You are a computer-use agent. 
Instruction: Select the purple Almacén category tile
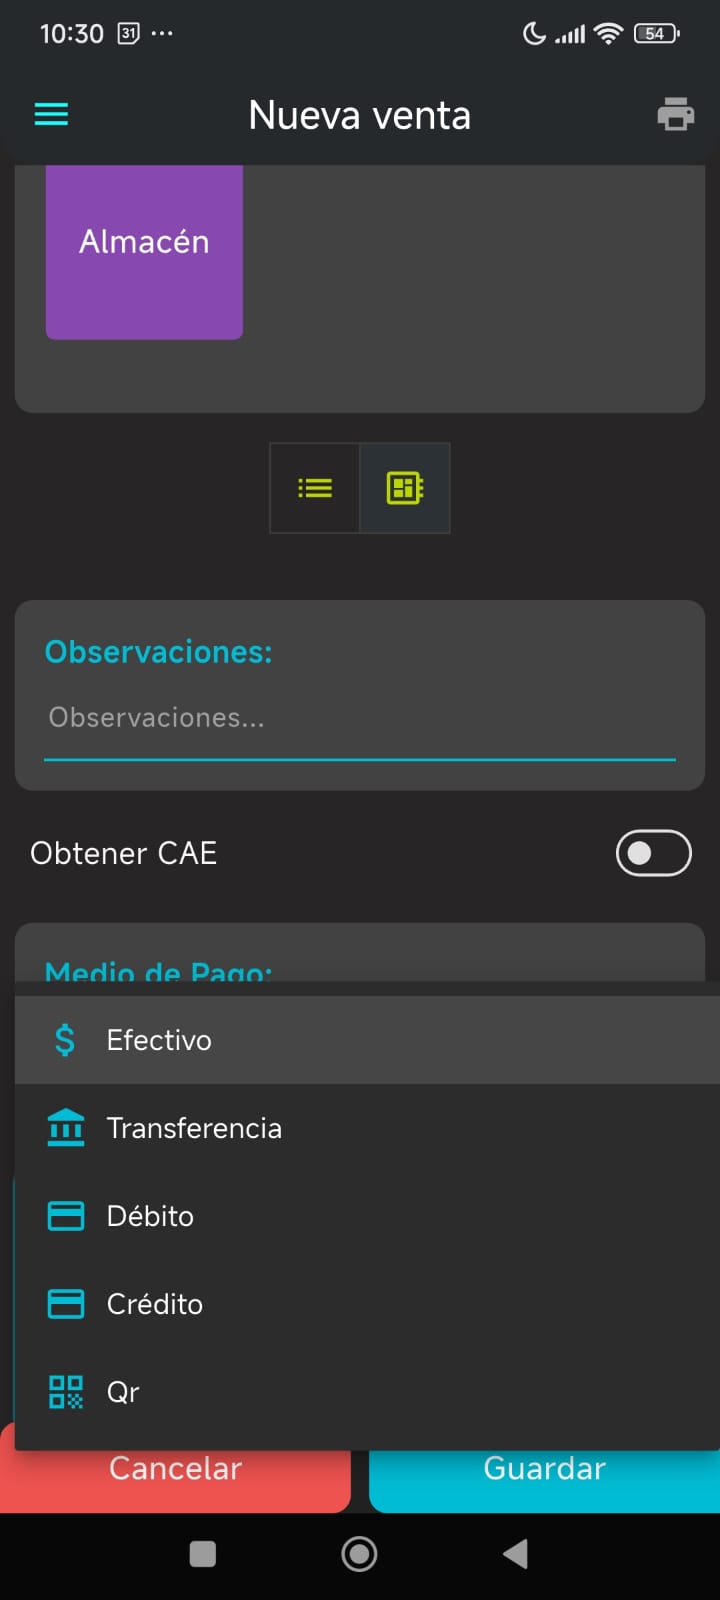(x=144, y=250)
